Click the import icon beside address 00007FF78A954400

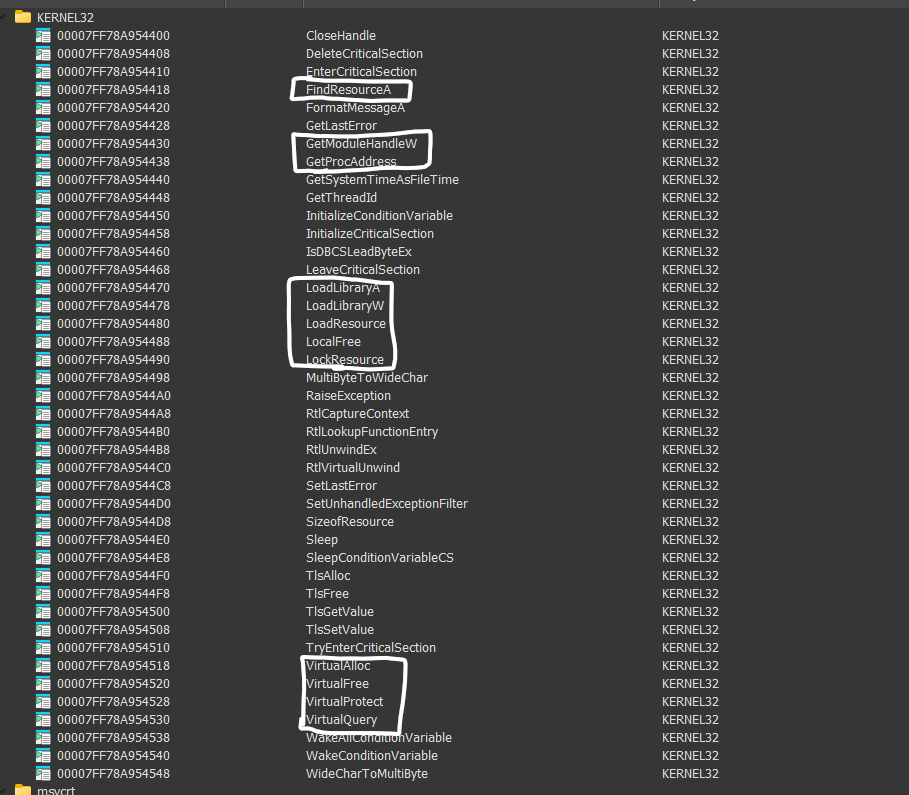point(43,36)
